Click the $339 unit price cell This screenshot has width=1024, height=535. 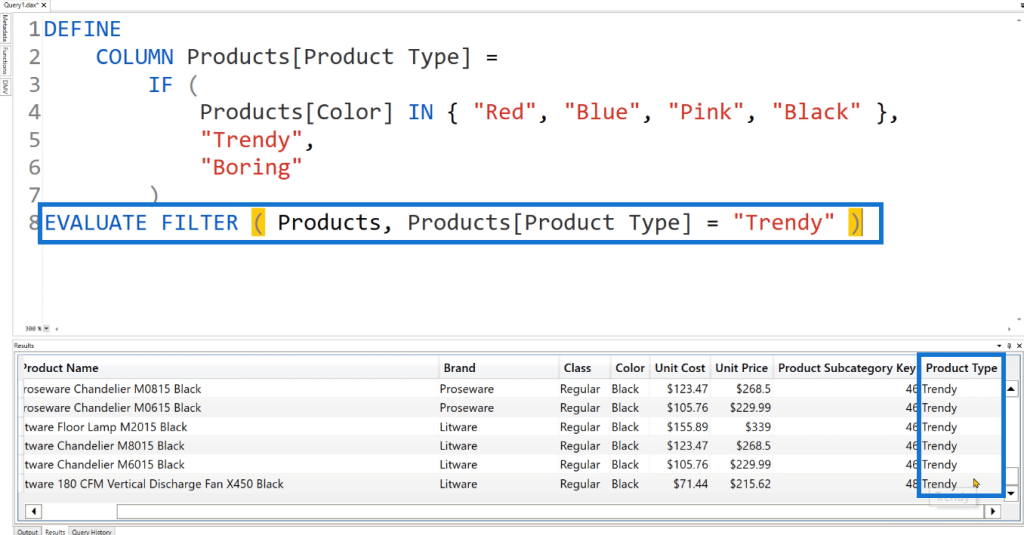coord(758,427)
